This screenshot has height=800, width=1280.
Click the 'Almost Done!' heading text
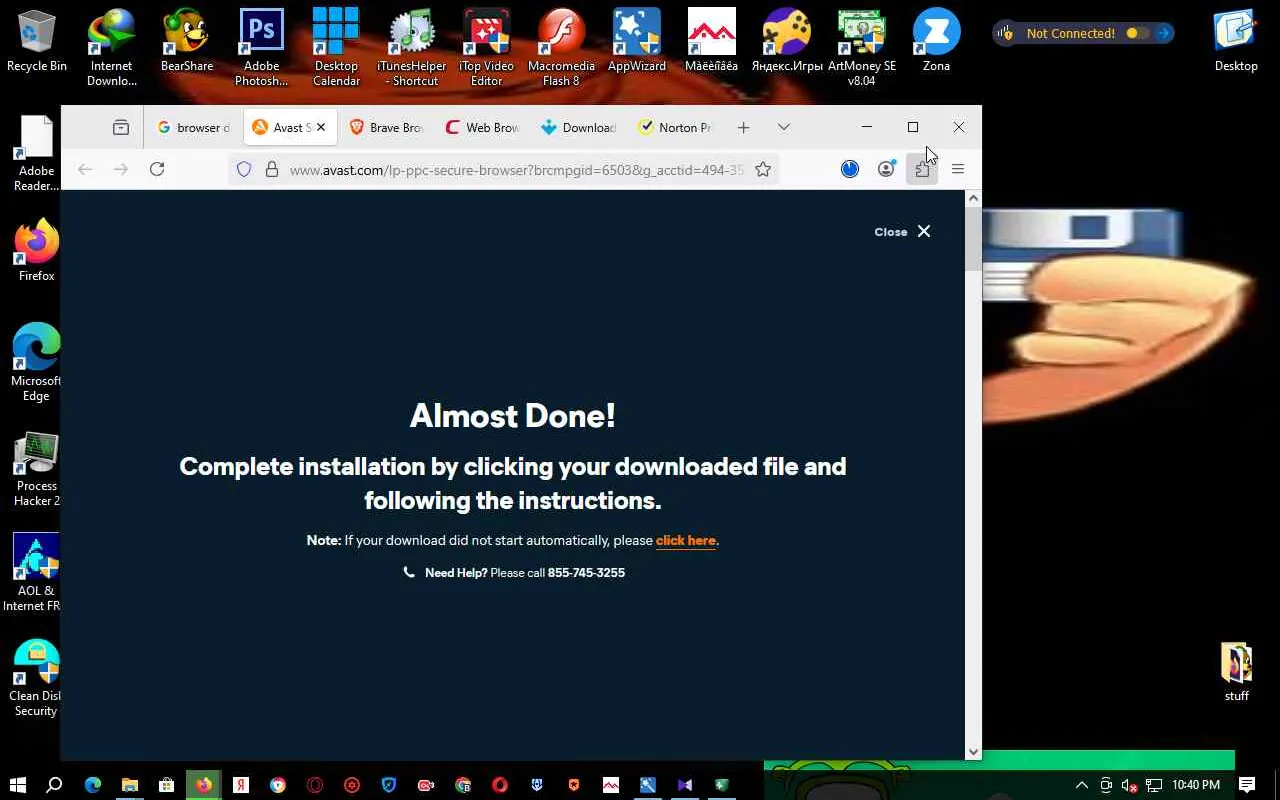[x=512, y=416]
